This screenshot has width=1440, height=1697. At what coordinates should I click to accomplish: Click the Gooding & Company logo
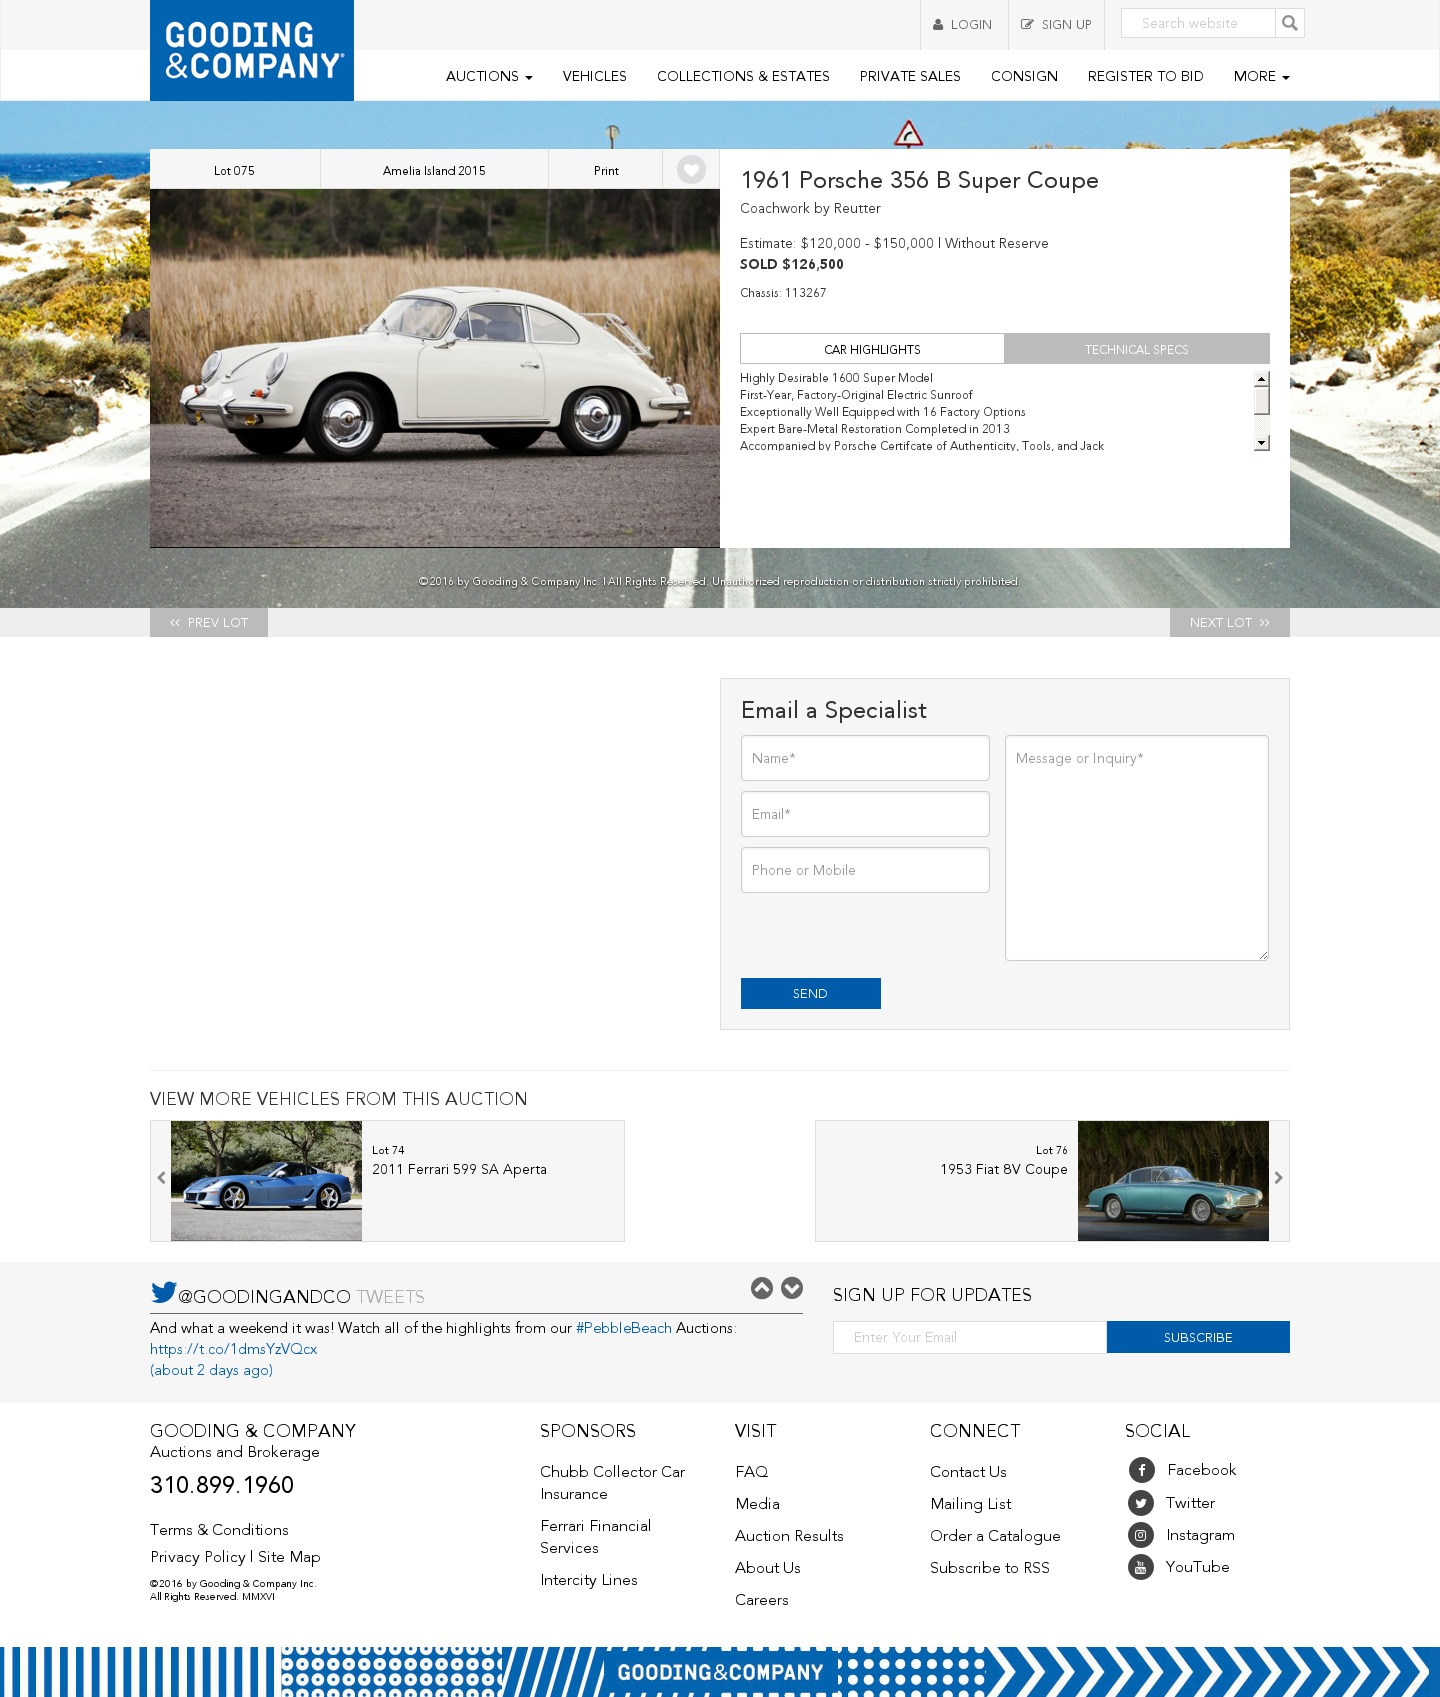click(252, 50)
